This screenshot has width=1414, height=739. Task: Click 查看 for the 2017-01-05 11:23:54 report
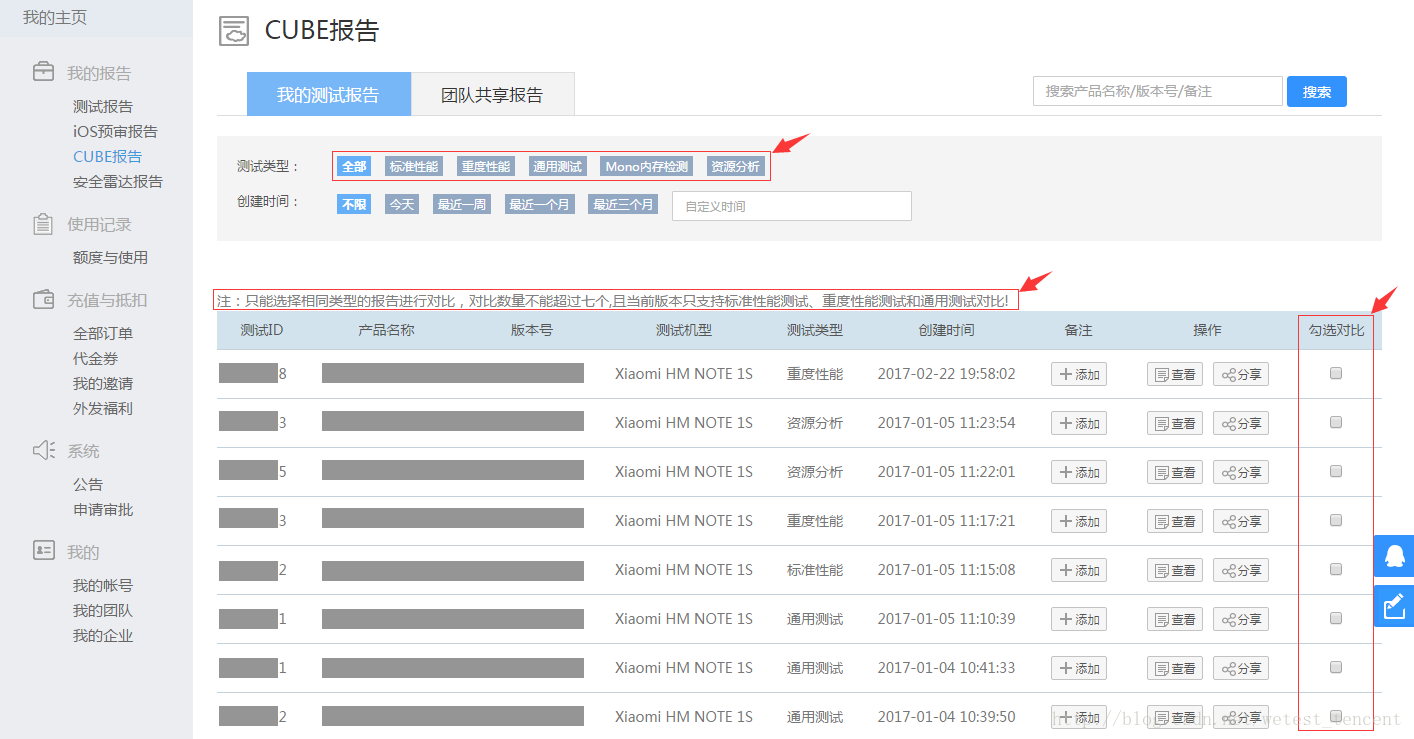click(1175, 423)
